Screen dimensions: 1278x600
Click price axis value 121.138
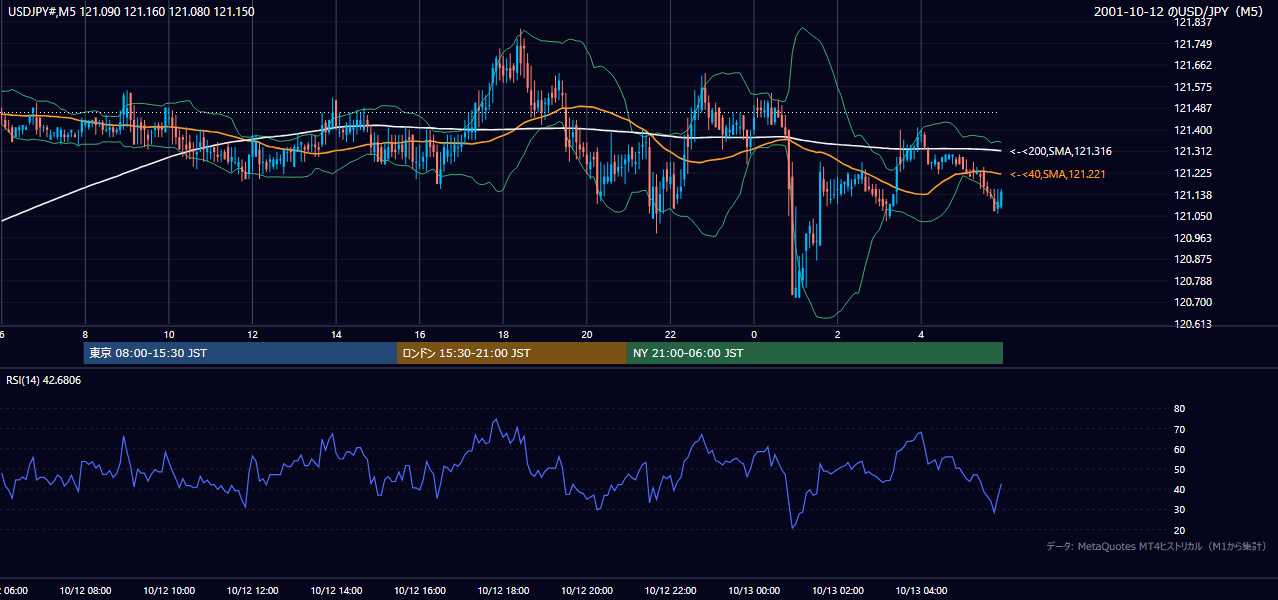click(1193, 195)
